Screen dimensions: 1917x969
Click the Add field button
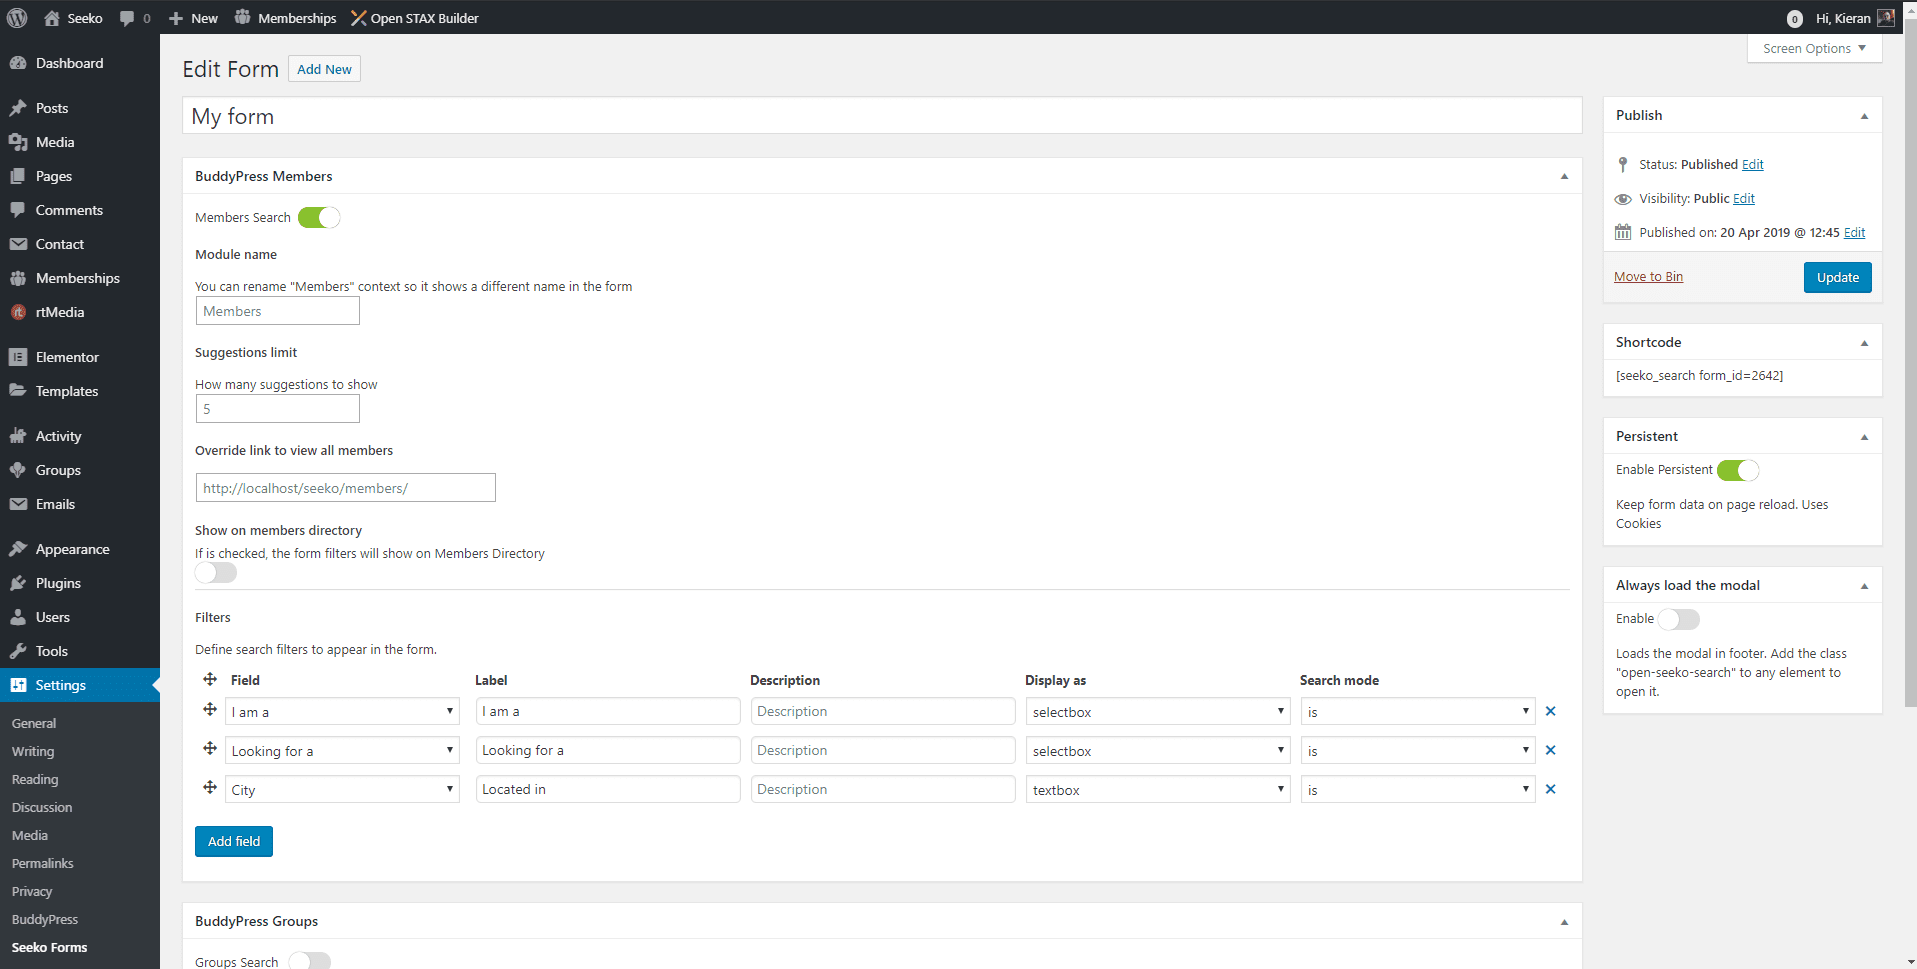(x=234, y=841)
